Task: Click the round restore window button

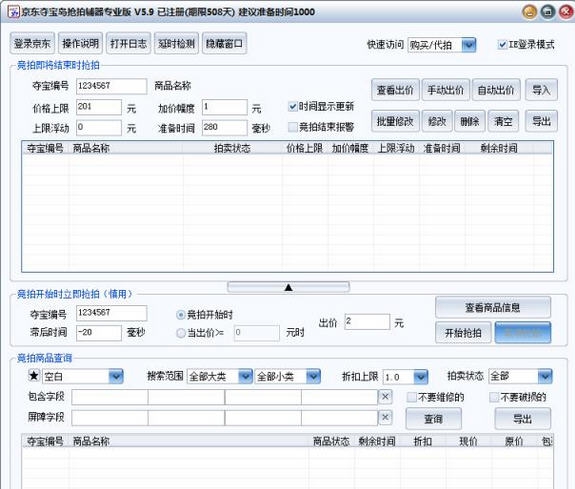Action: pos(547,12)
